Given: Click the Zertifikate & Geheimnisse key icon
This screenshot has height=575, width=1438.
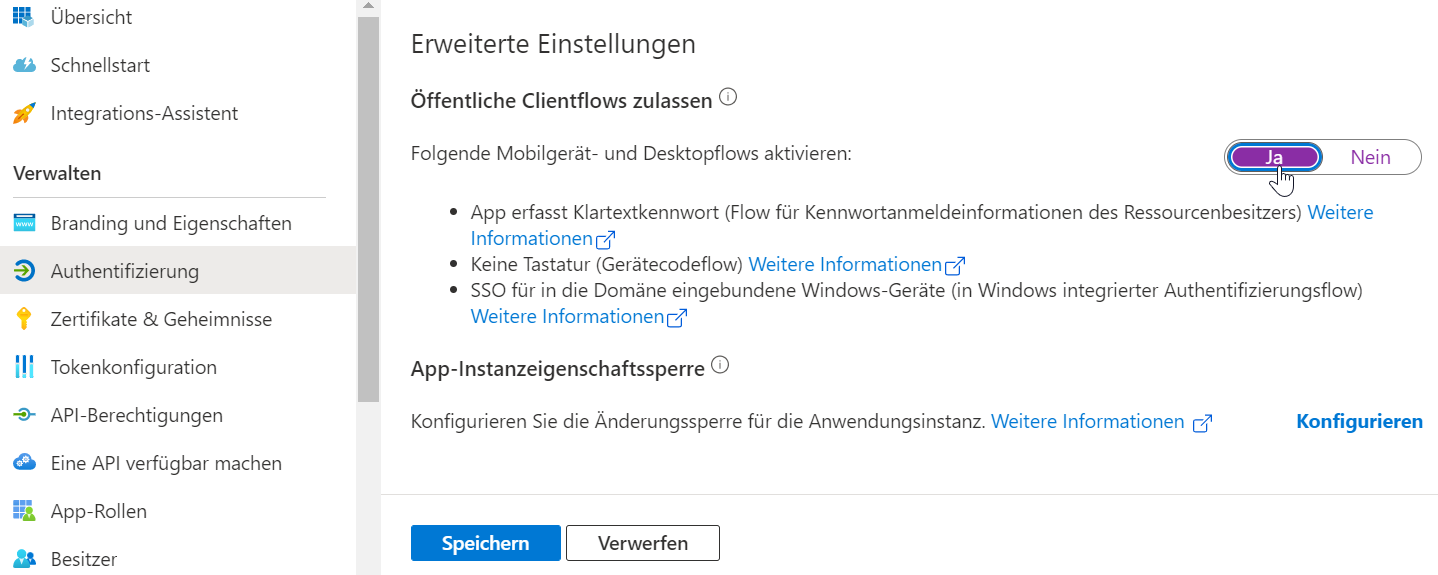Looking at the screenshot, I should (24, 319).
